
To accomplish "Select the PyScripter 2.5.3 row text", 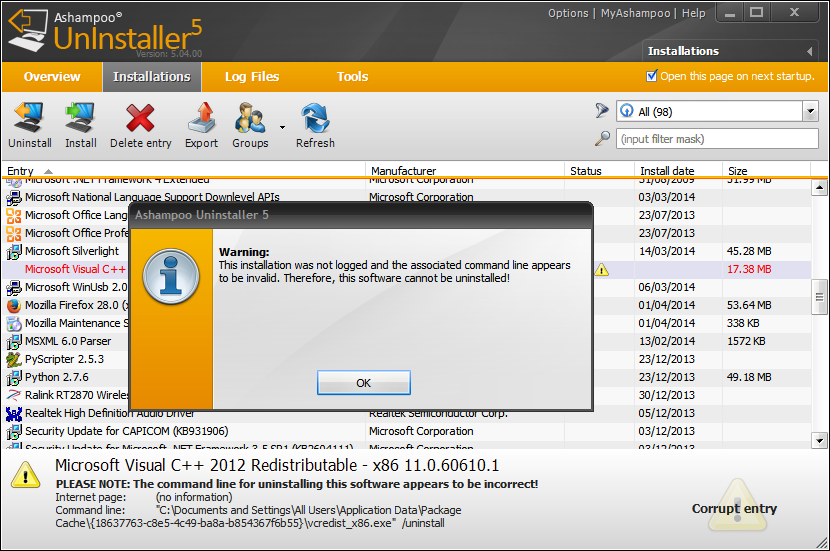I will point(64,359).
